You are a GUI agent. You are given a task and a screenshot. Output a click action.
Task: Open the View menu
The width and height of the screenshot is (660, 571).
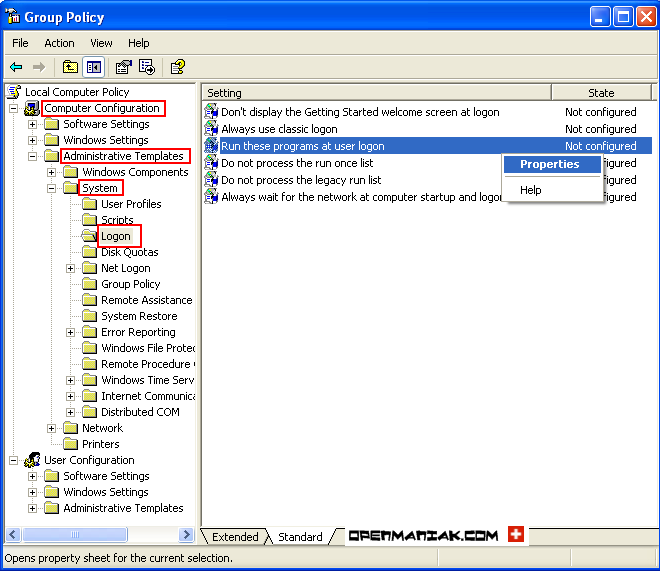click(101, 43)
